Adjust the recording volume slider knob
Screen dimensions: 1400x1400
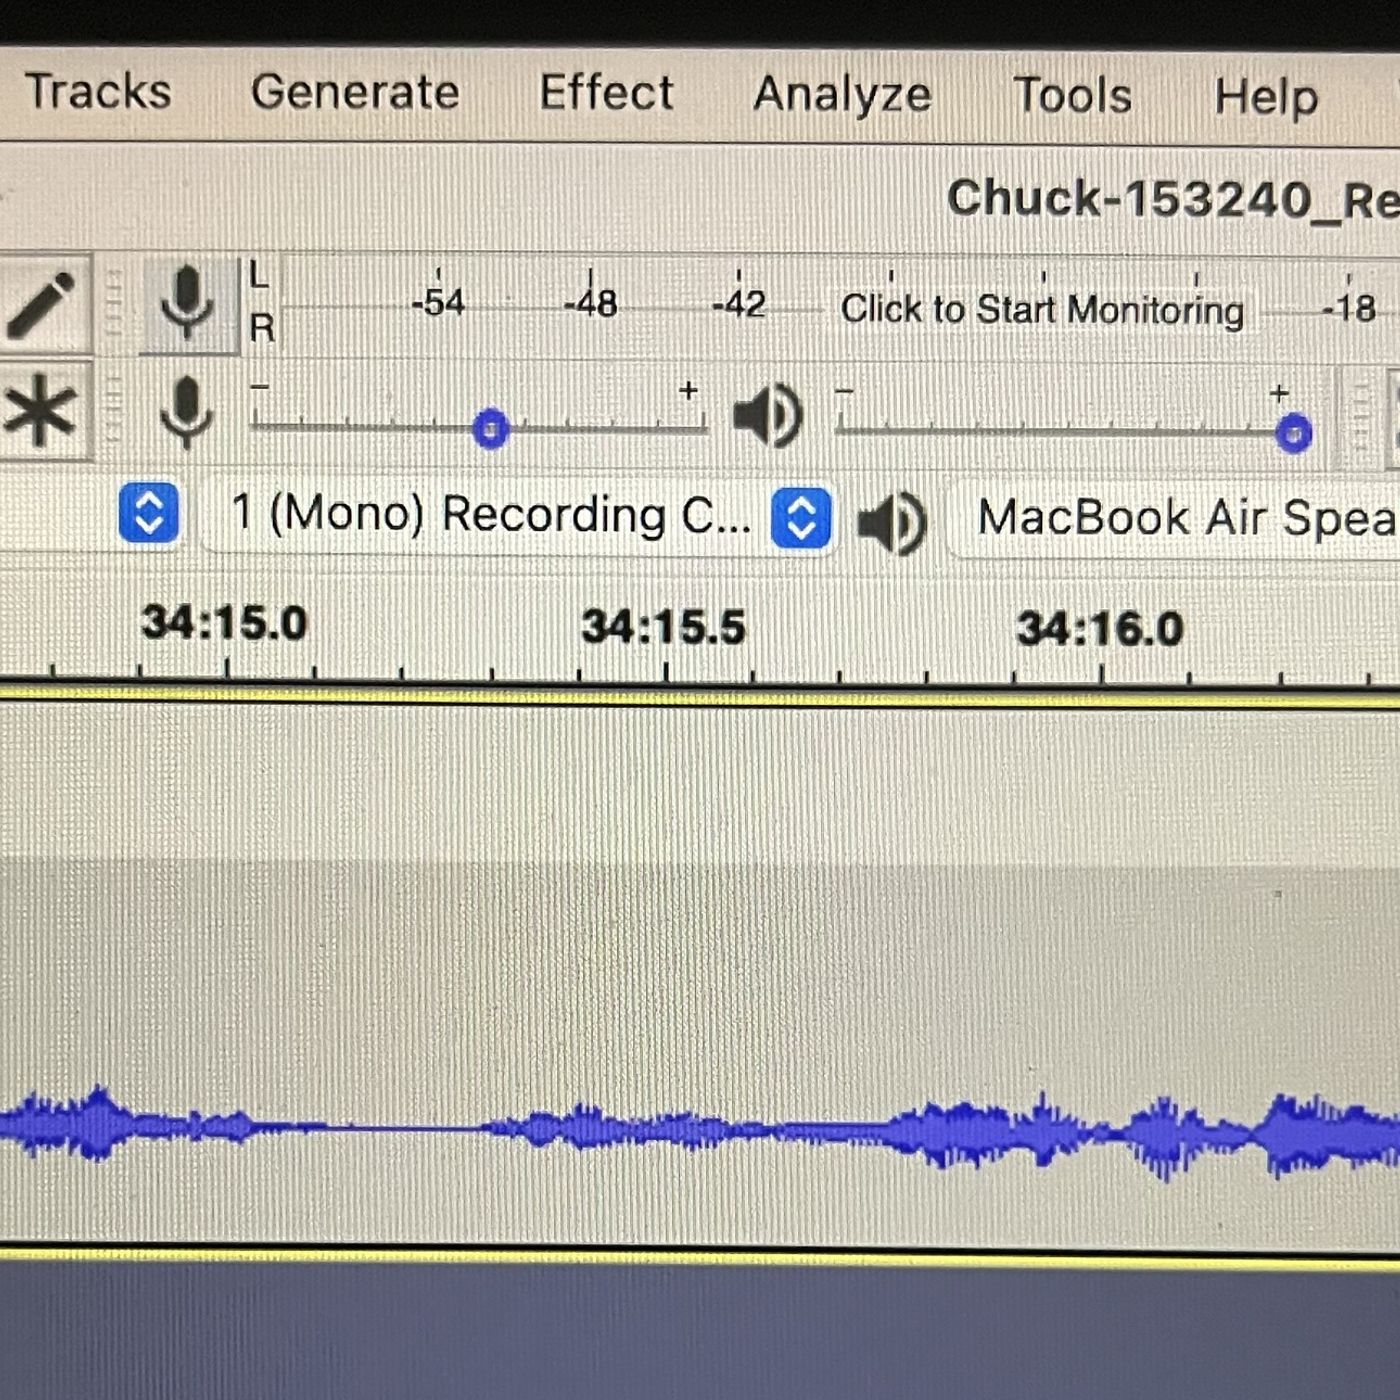490,429
